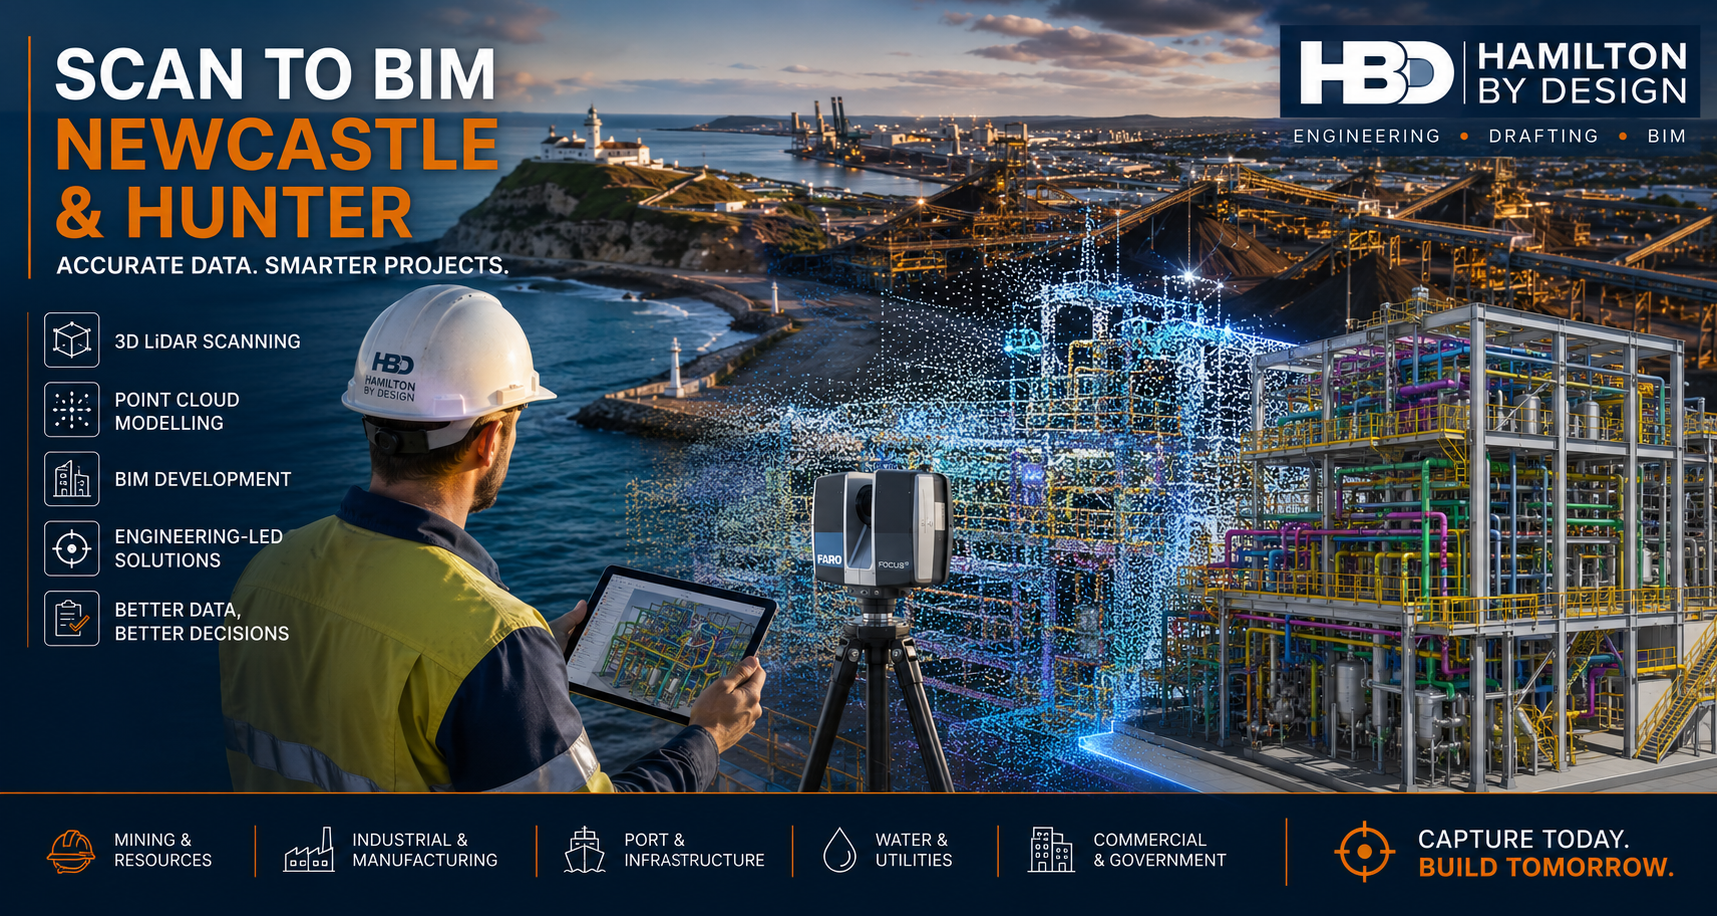The height and width of the screenshot is (916, 1717).
Task: Click 'ACCURATE DATA. SMARTER PROJECTS.' tagline
Action: (x=283, y=266)
